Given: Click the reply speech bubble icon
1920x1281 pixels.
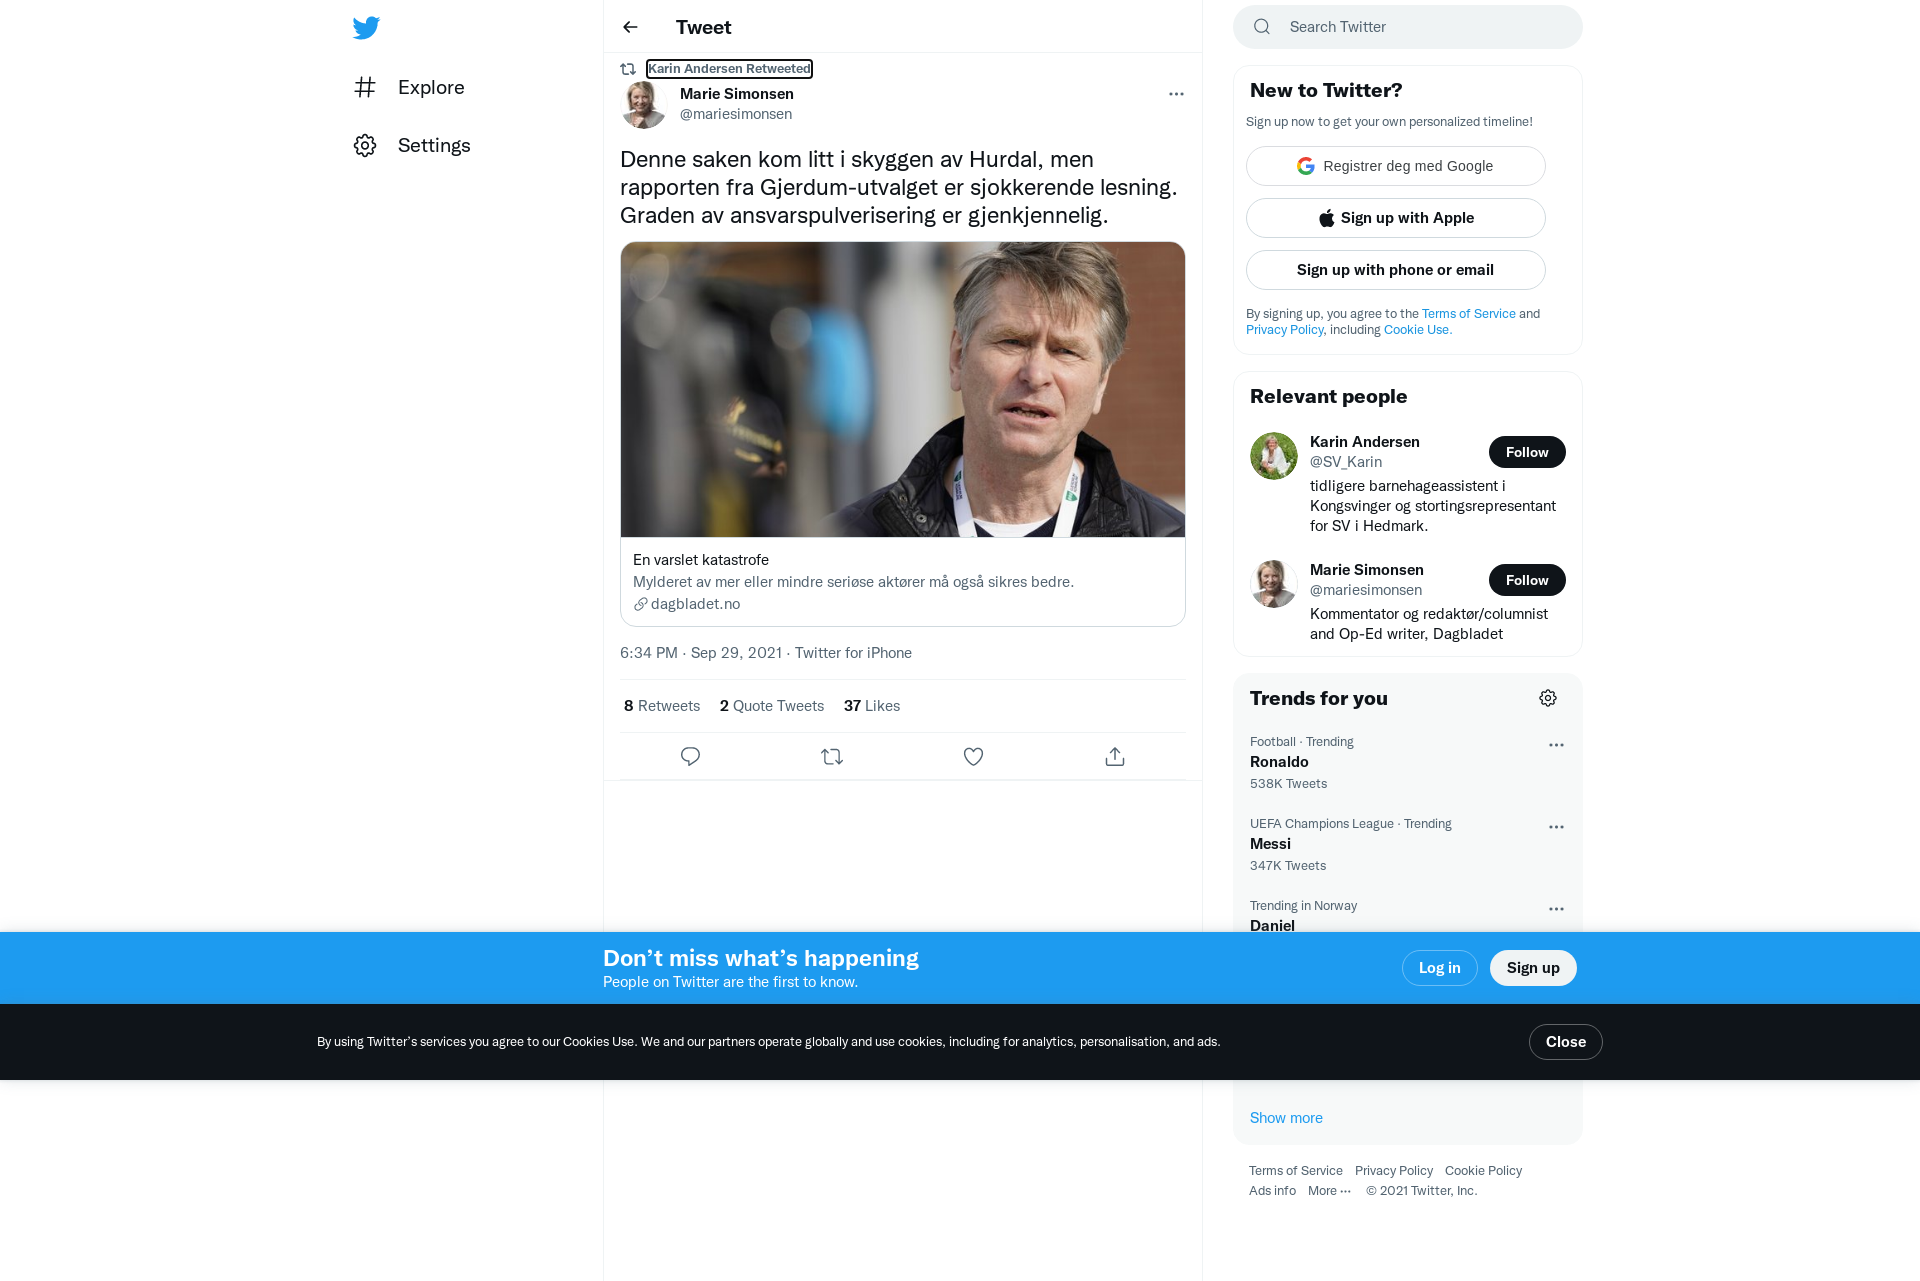Looking at the screenshot, I should point(690,757).
